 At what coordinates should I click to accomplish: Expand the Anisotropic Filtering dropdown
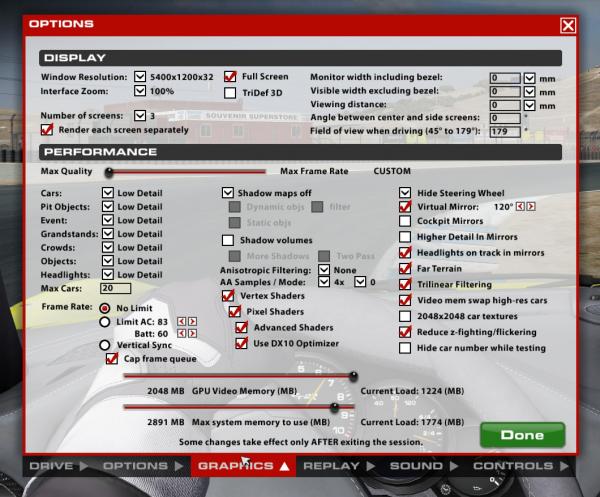point(324,269)
